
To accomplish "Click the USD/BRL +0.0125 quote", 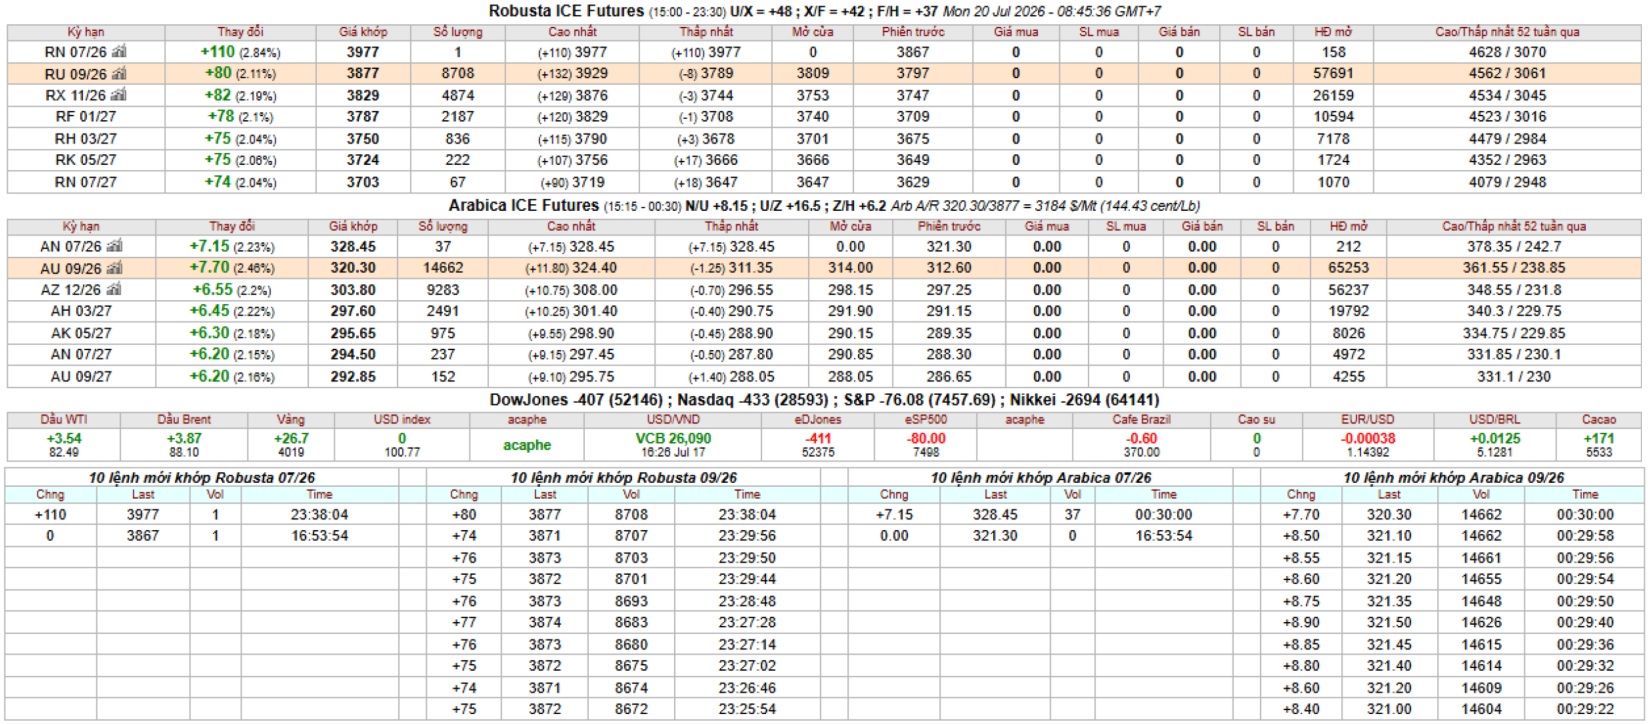I will coord(1495,439).
